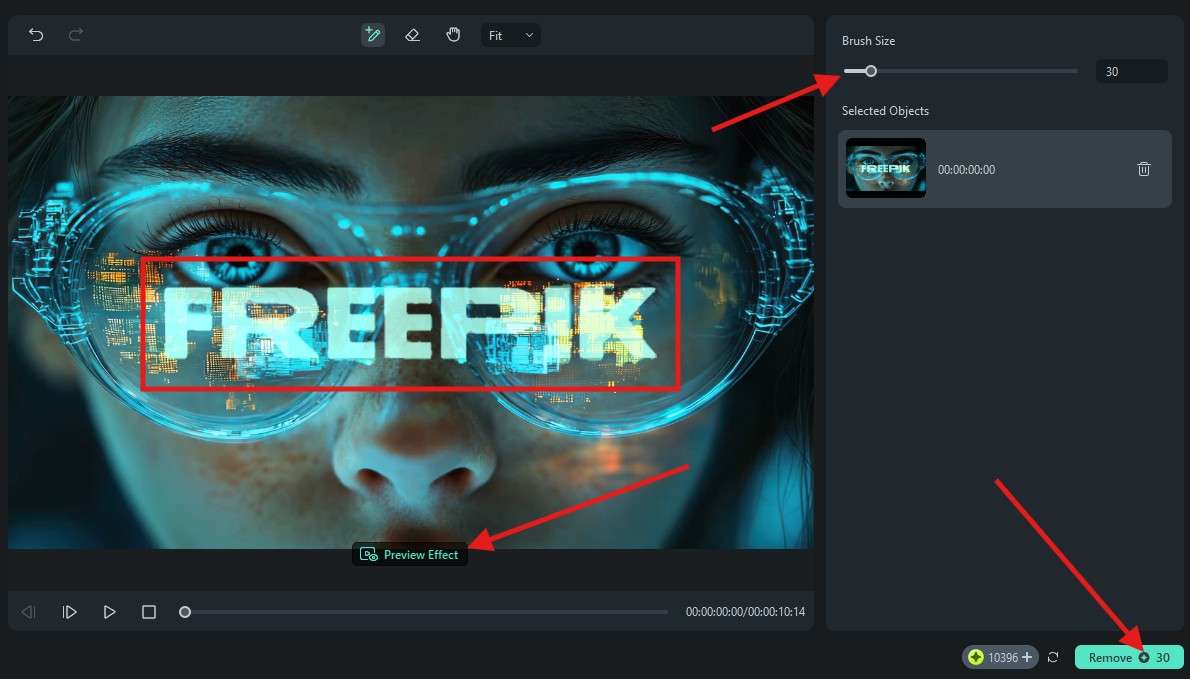
Task: Click the Selected Objects label
Action: point(885,111)
